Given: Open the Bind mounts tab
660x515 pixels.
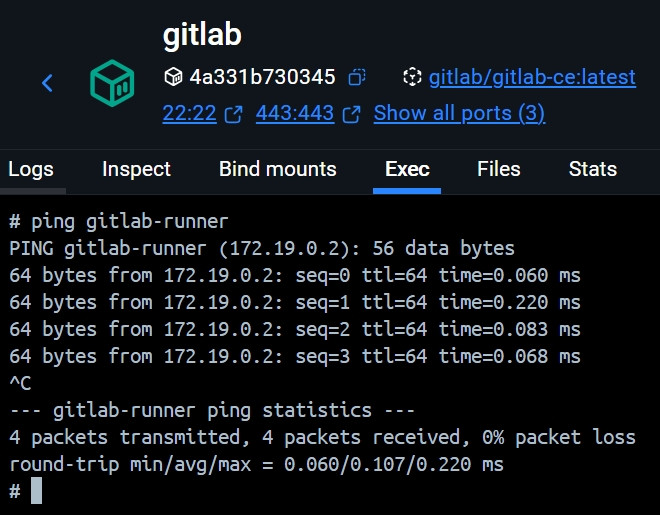Looking at the screenshot, I should [278, 170].
